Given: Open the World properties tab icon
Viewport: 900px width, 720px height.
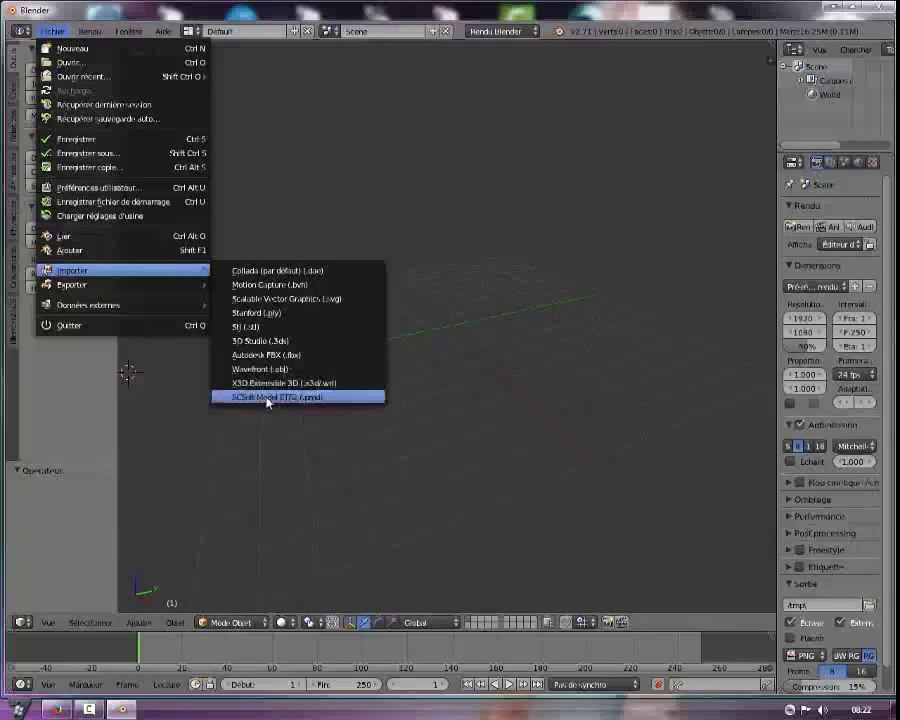Looking at the screenshot, I should click(x=858, y=163).
